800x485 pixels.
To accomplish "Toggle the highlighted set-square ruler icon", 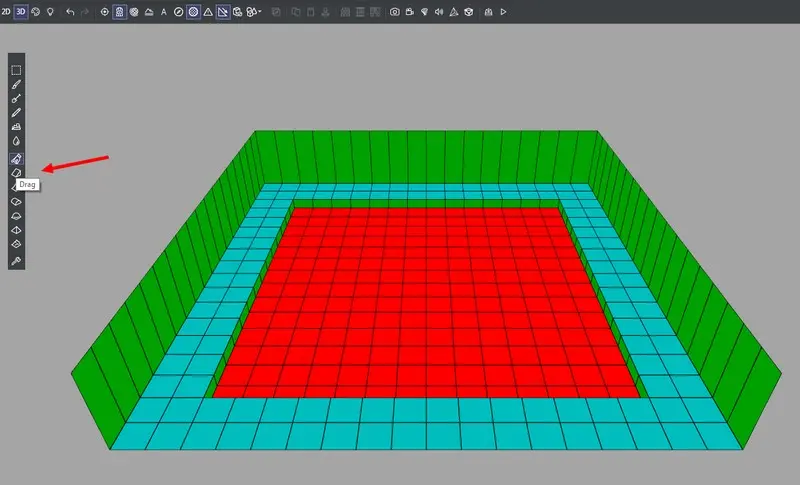I will point(223,12).
